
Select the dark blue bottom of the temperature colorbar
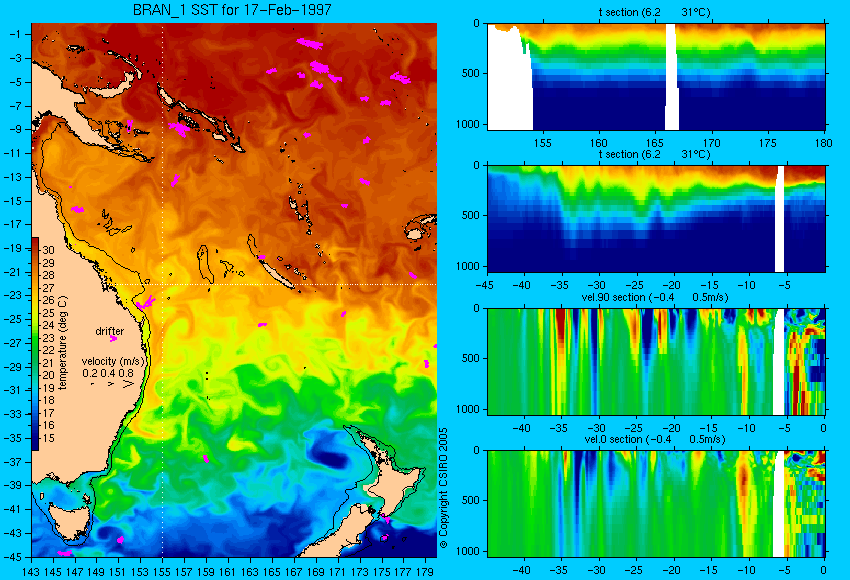click(x=35, y=442)
